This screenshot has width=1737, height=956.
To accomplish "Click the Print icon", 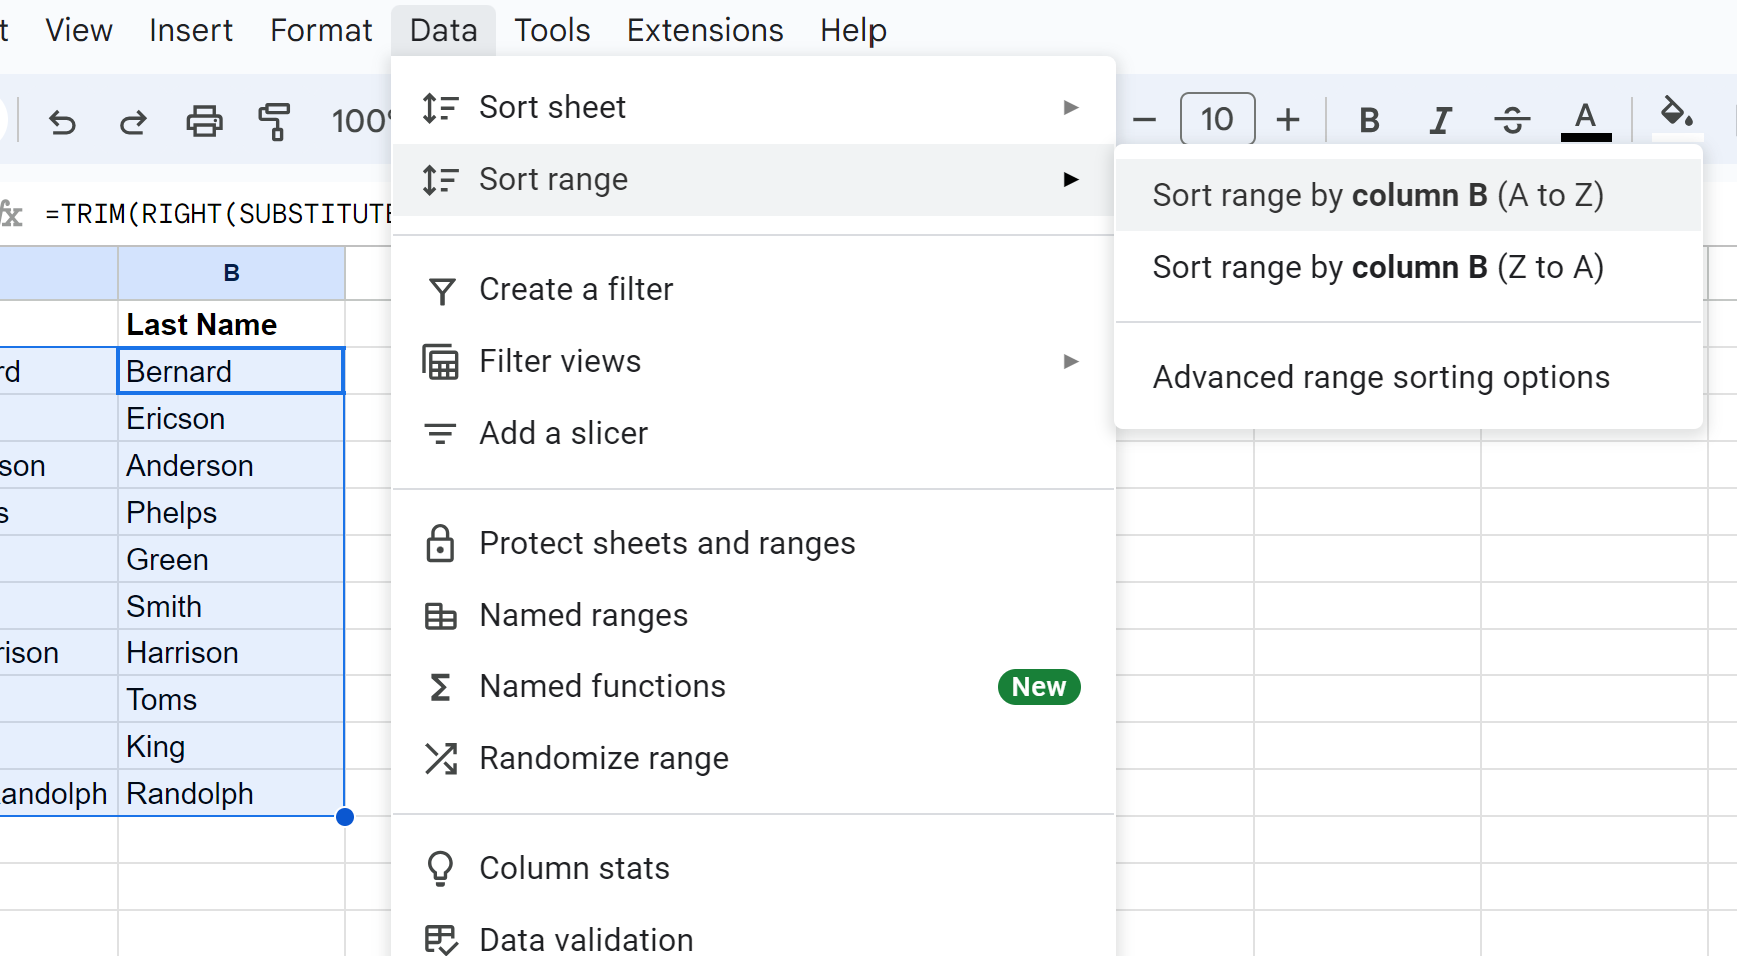I will coord(204,122).
